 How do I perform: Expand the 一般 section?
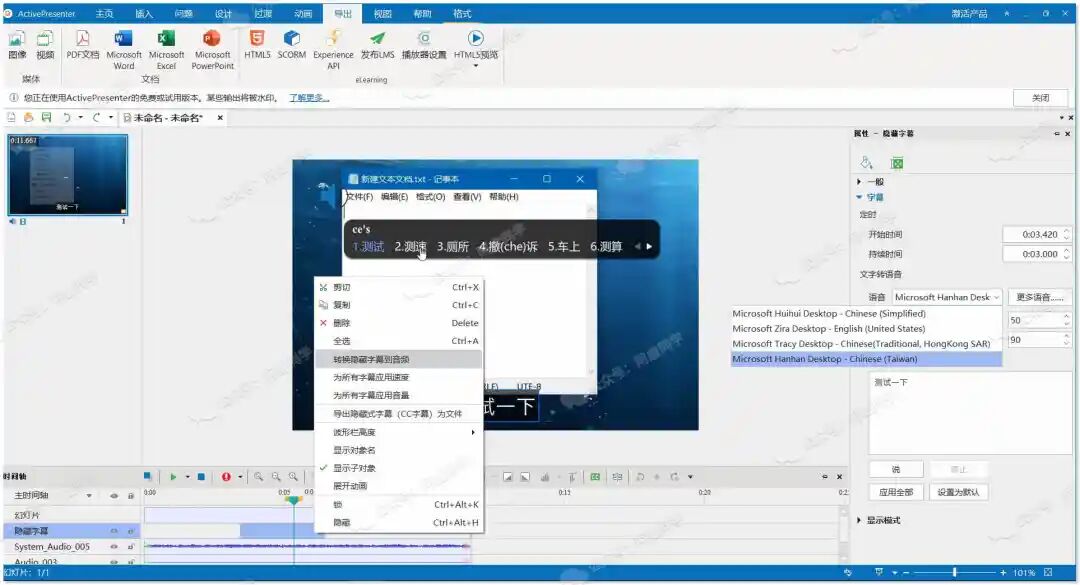tap(859, 182)
